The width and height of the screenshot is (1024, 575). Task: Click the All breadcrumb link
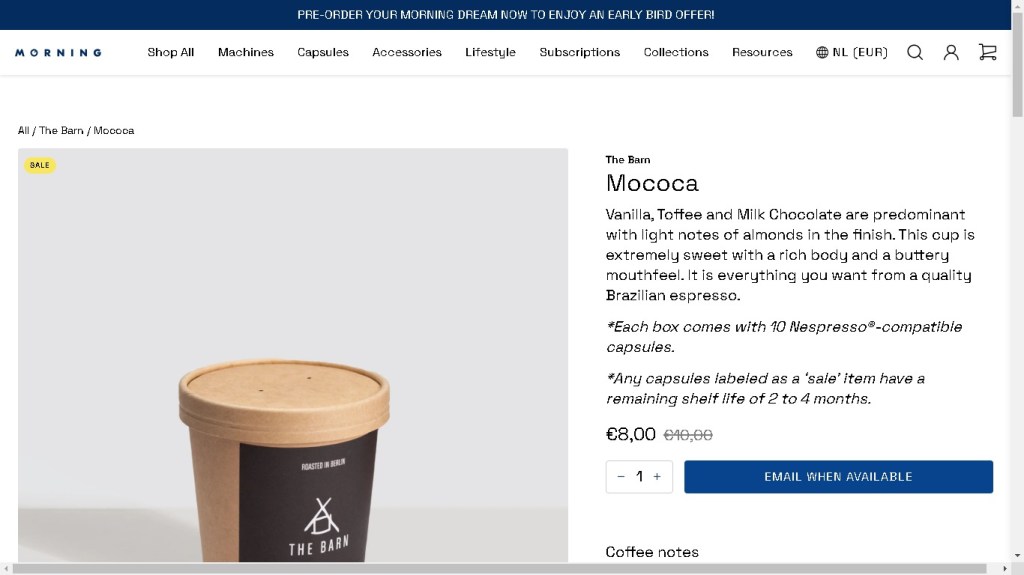pyautogui.click(x=23, y=131)
